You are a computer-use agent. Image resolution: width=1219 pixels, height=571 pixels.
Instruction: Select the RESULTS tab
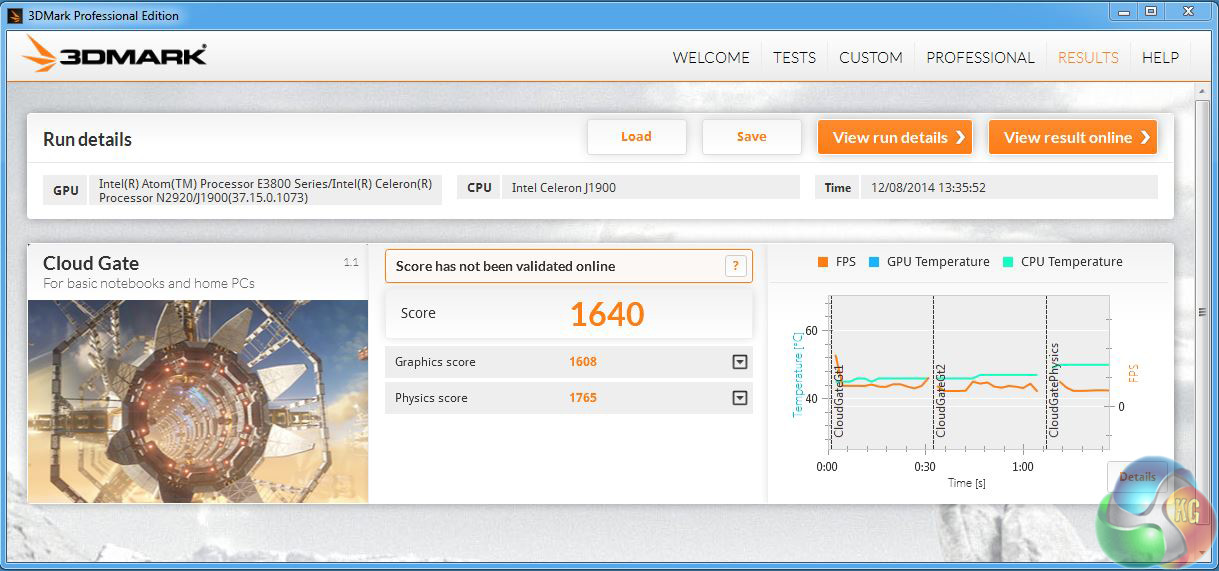tap(1088, 58)
